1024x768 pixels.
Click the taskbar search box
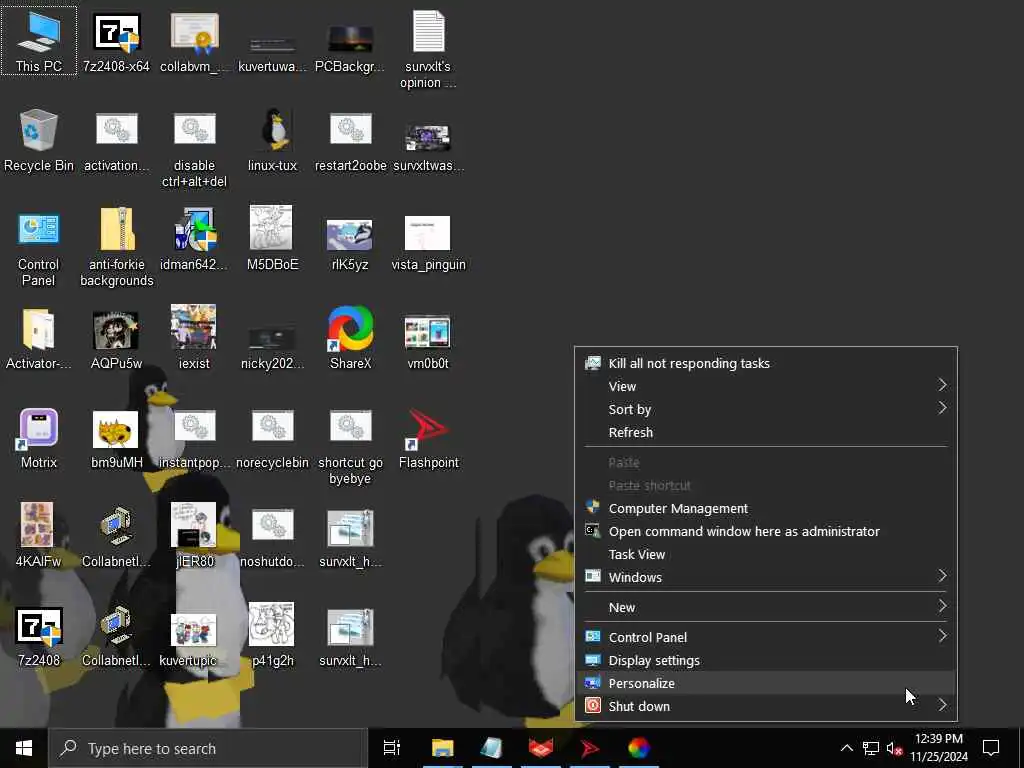208,748
